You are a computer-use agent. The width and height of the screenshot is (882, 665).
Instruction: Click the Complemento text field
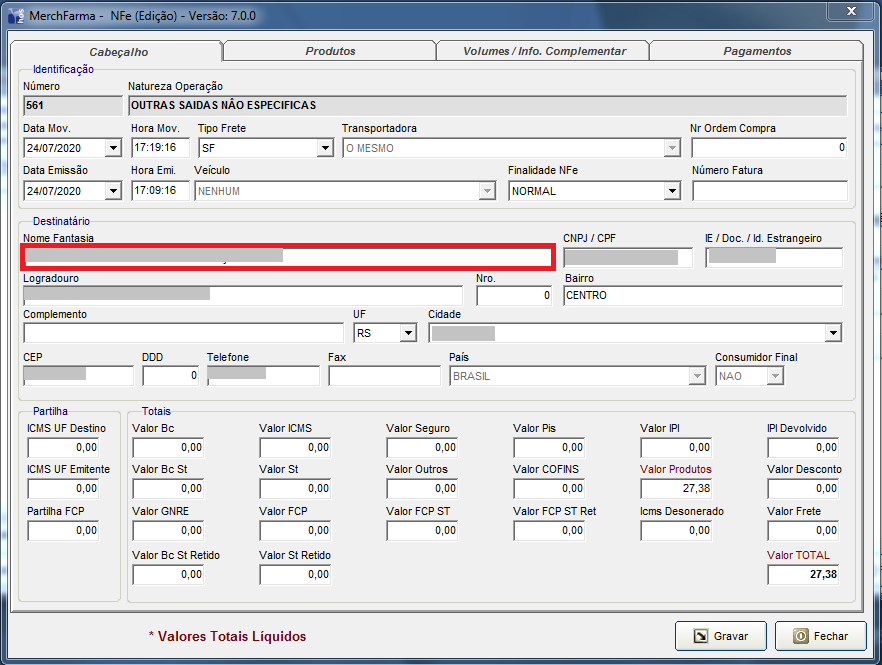point(183,333)
